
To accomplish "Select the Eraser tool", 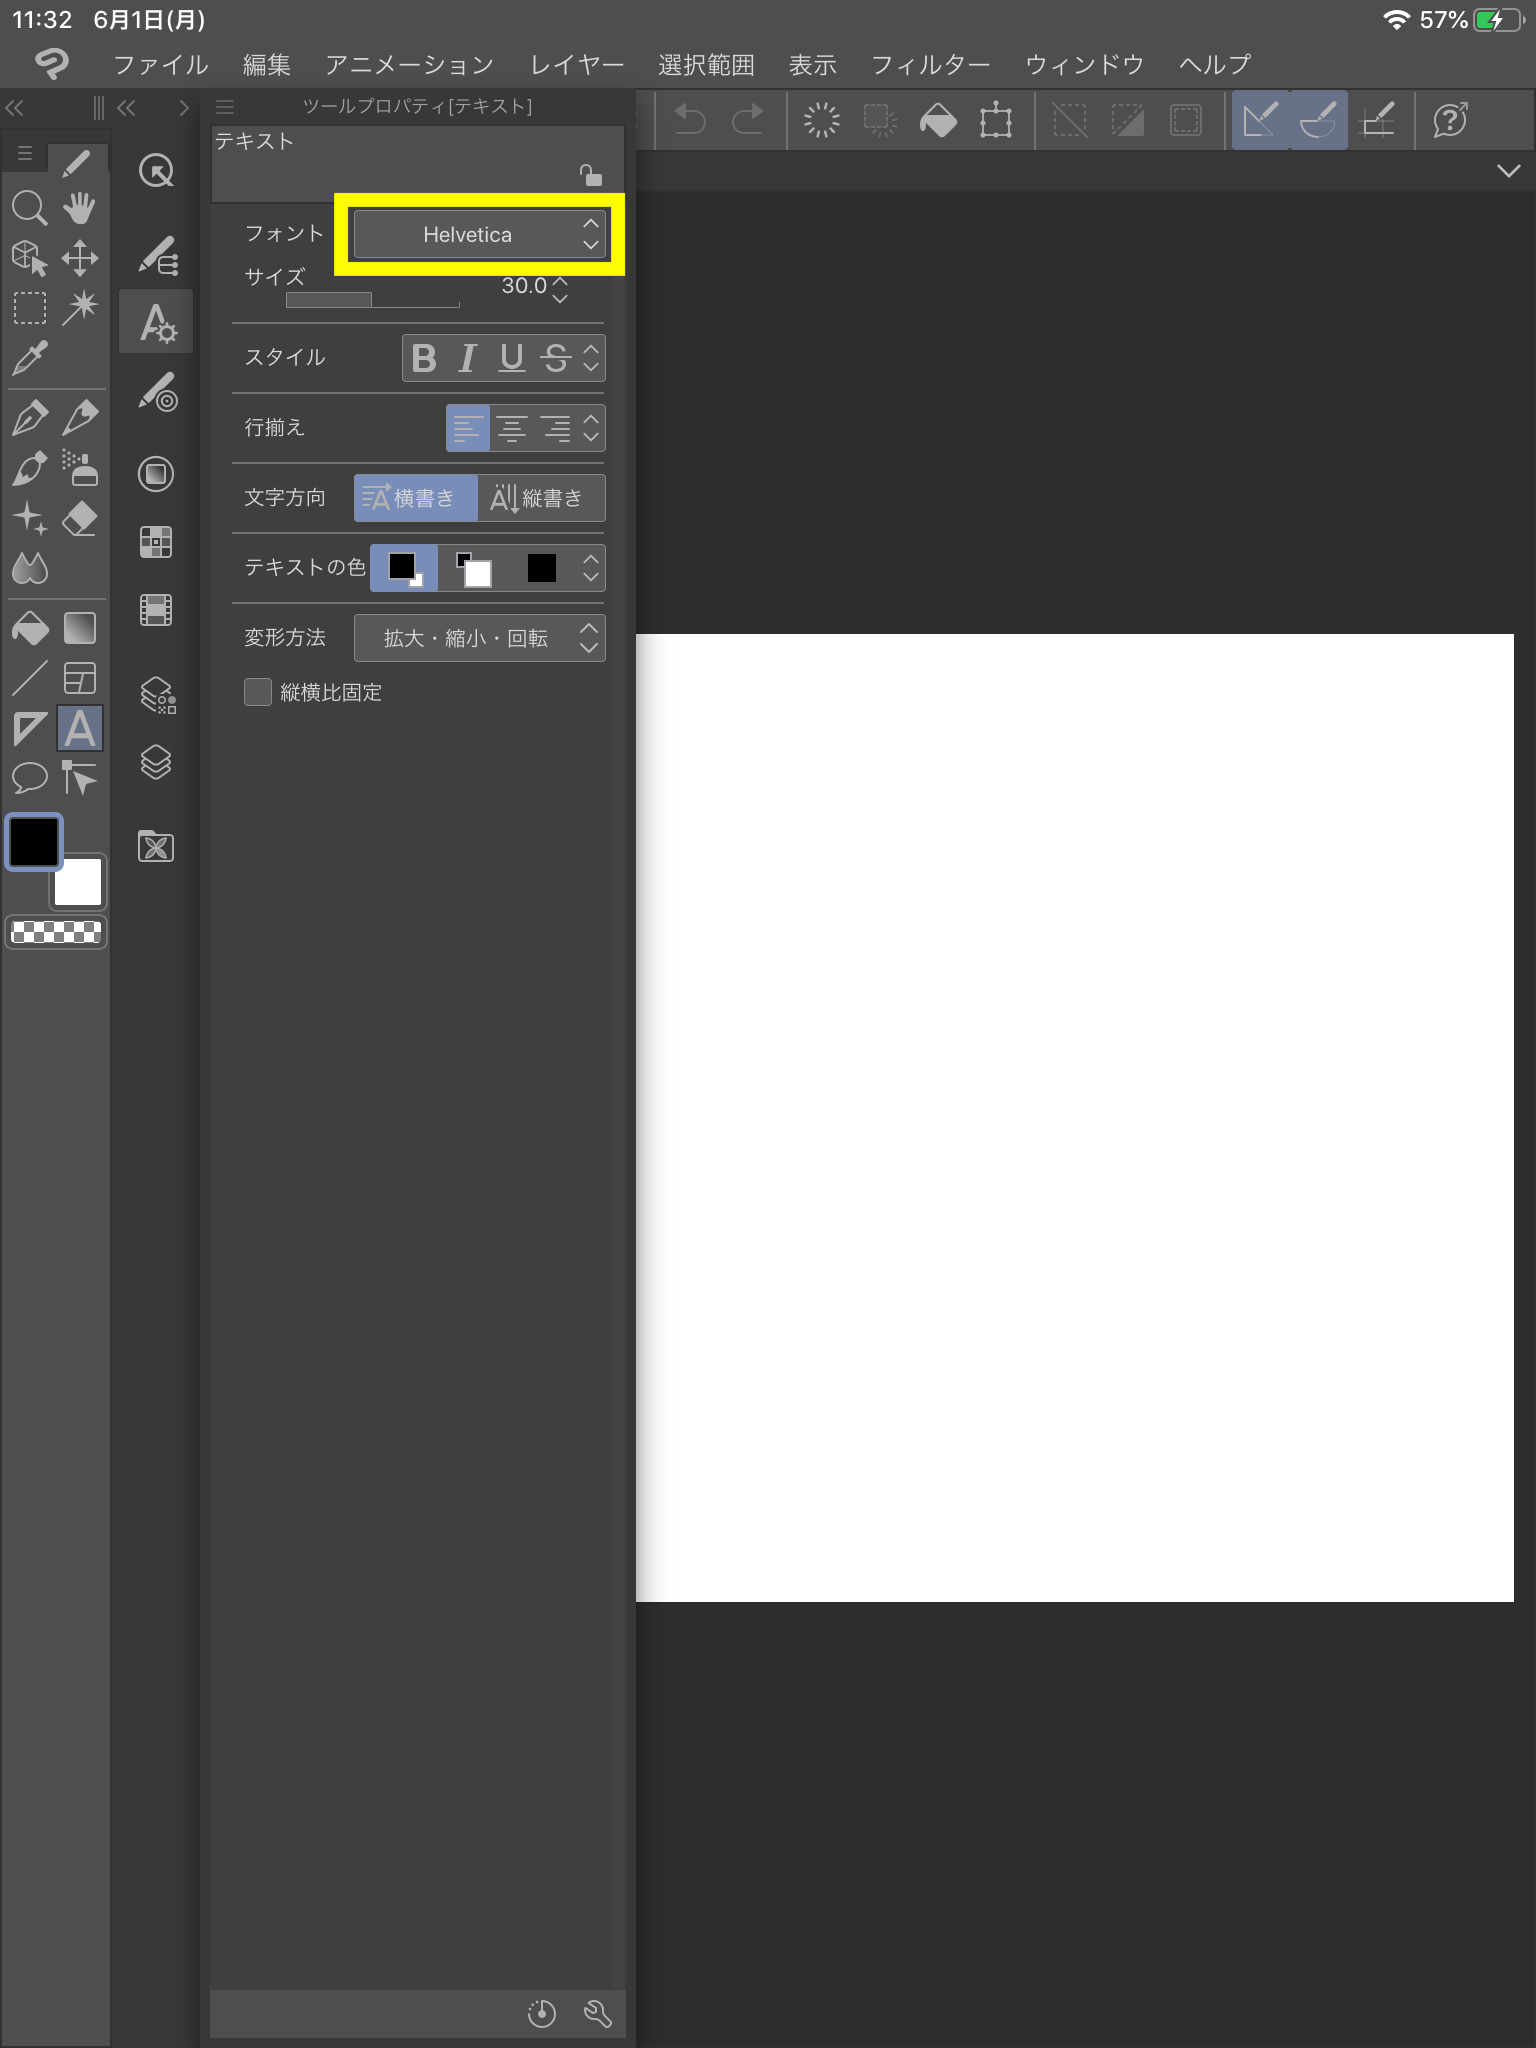I will [x=80, y=518].
